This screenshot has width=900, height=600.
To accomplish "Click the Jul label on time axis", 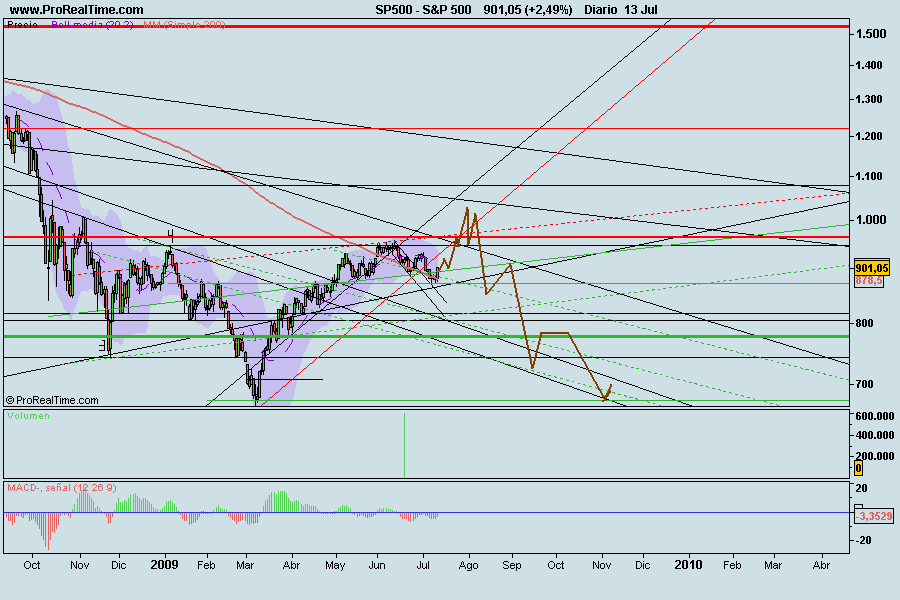I will 423,566.
